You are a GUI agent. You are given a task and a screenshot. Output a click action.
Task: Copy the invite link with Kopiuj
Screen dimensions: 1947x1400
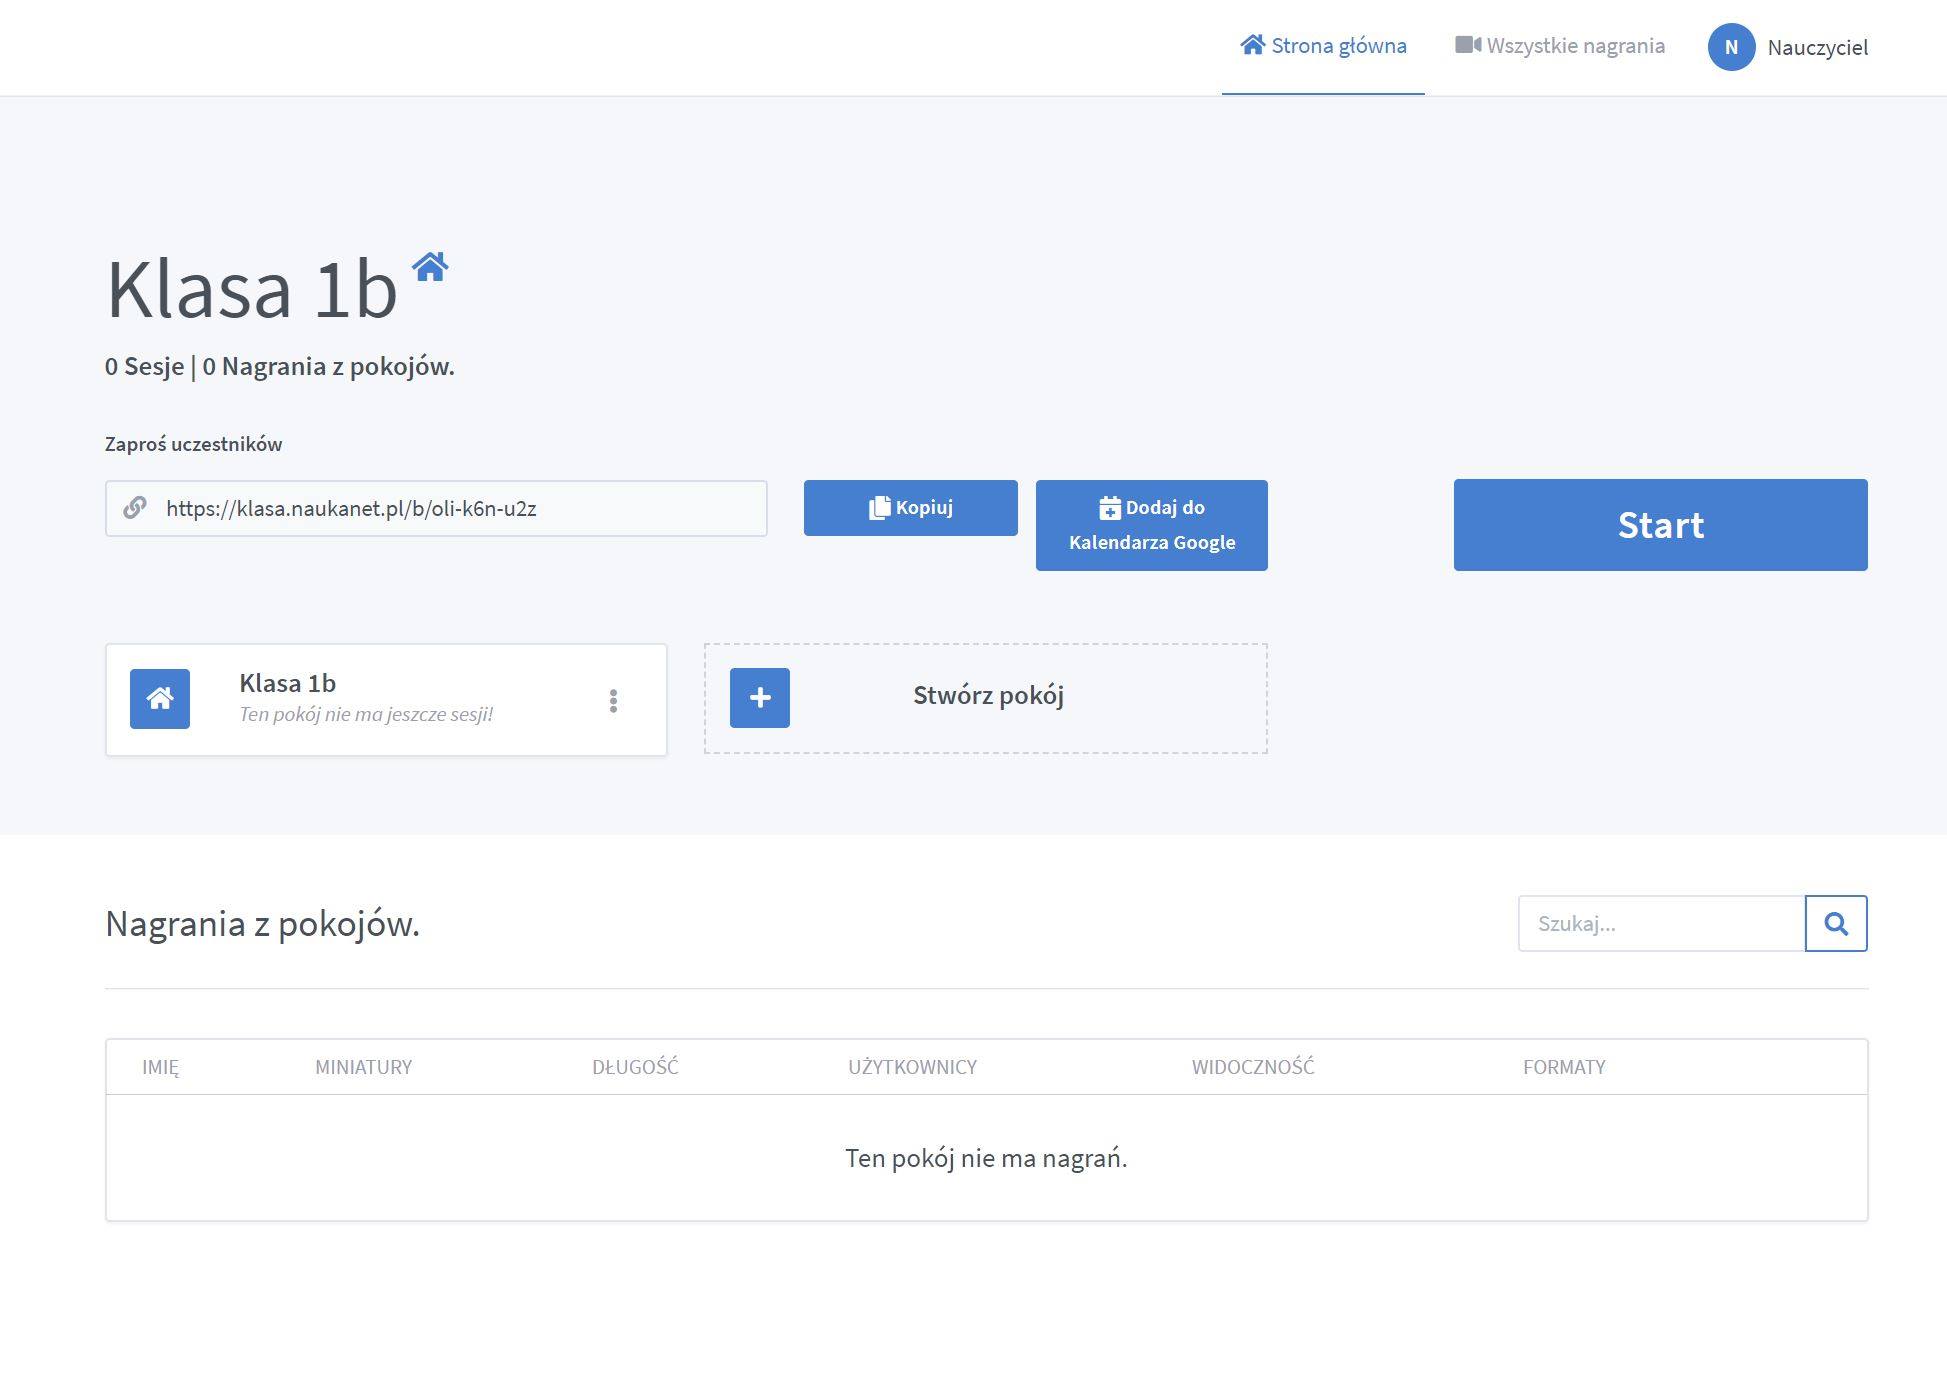pos(911,508)
